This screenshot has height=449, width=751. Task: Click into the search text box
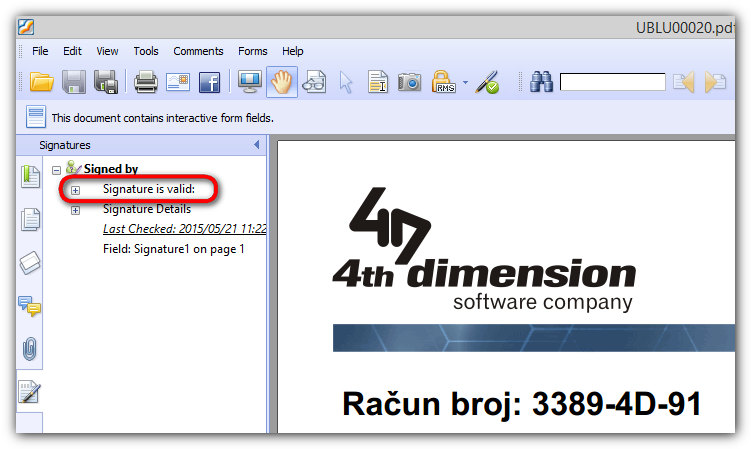click(x=613, y=82)
